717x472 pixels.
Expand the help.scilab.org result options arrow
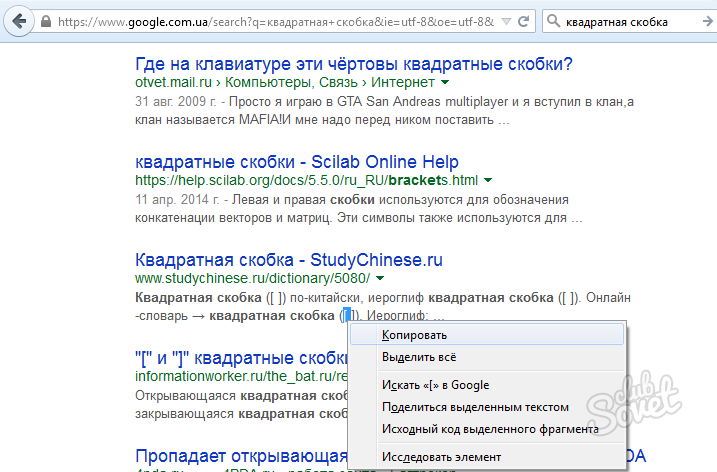click(x=488, y=180)
